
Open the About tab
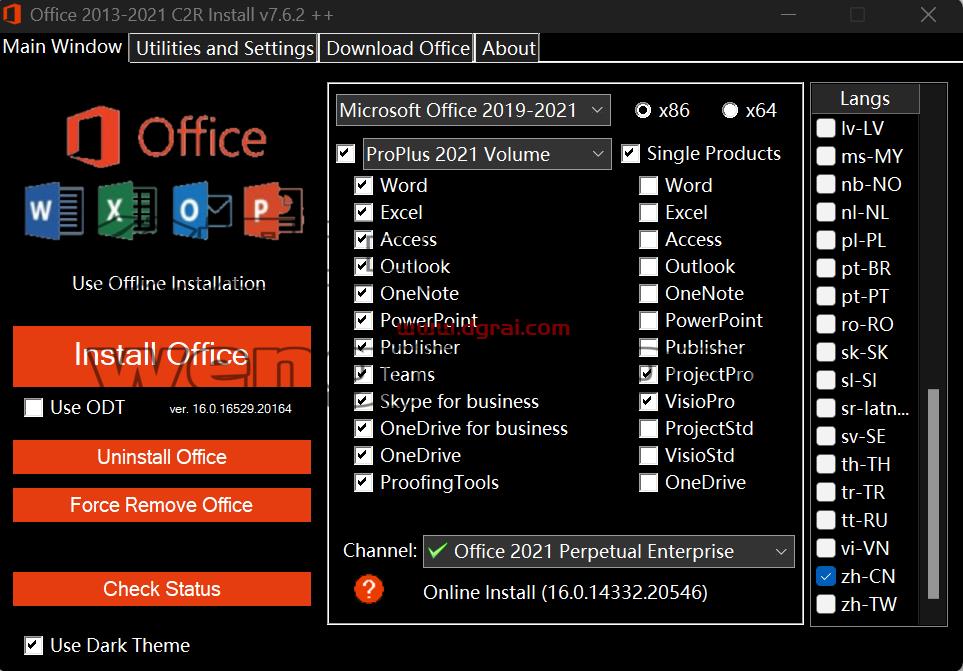[508, 48]
